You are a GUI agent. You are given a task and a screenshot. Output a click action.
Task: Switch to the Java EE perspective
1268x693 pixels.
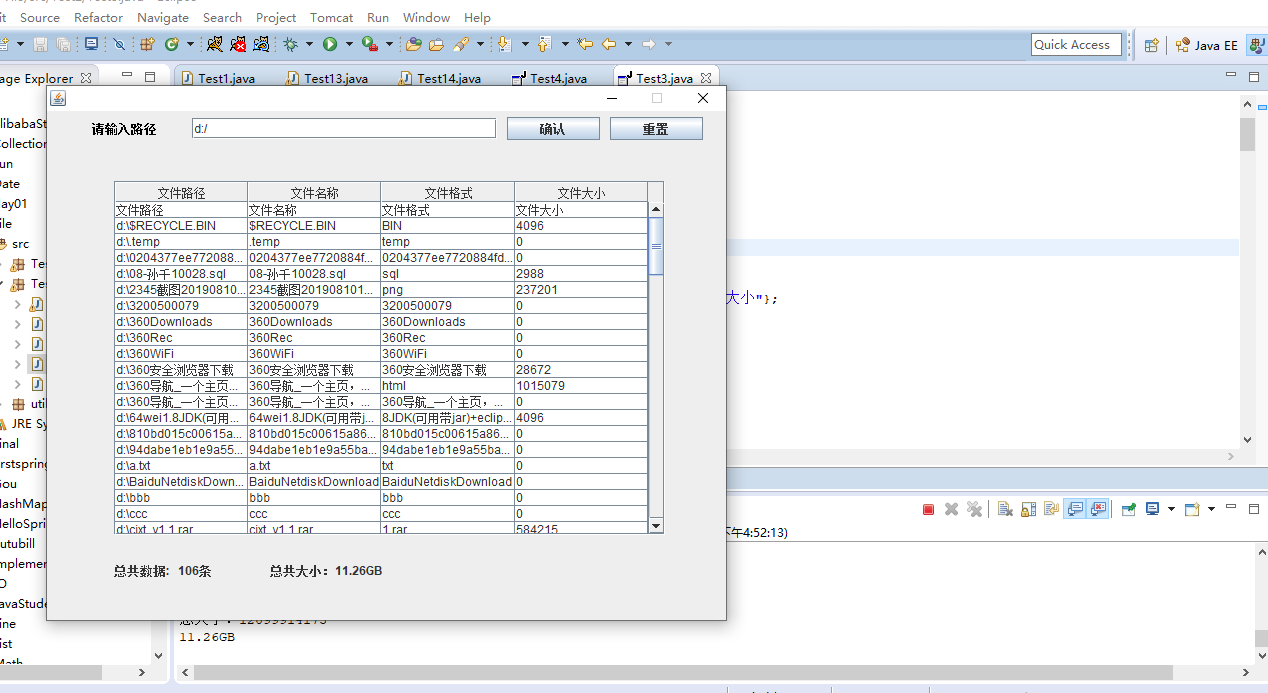click(x=1206, y=45)
